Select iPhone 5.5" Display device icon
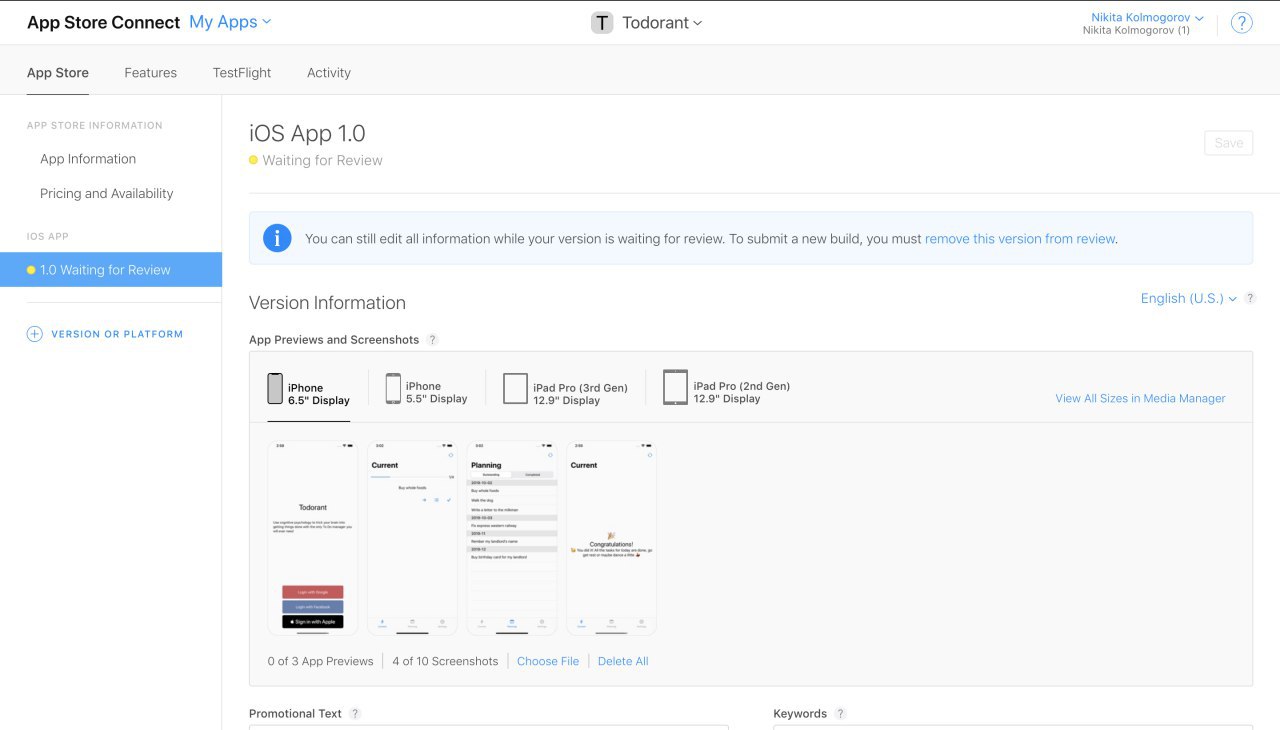 393,388
